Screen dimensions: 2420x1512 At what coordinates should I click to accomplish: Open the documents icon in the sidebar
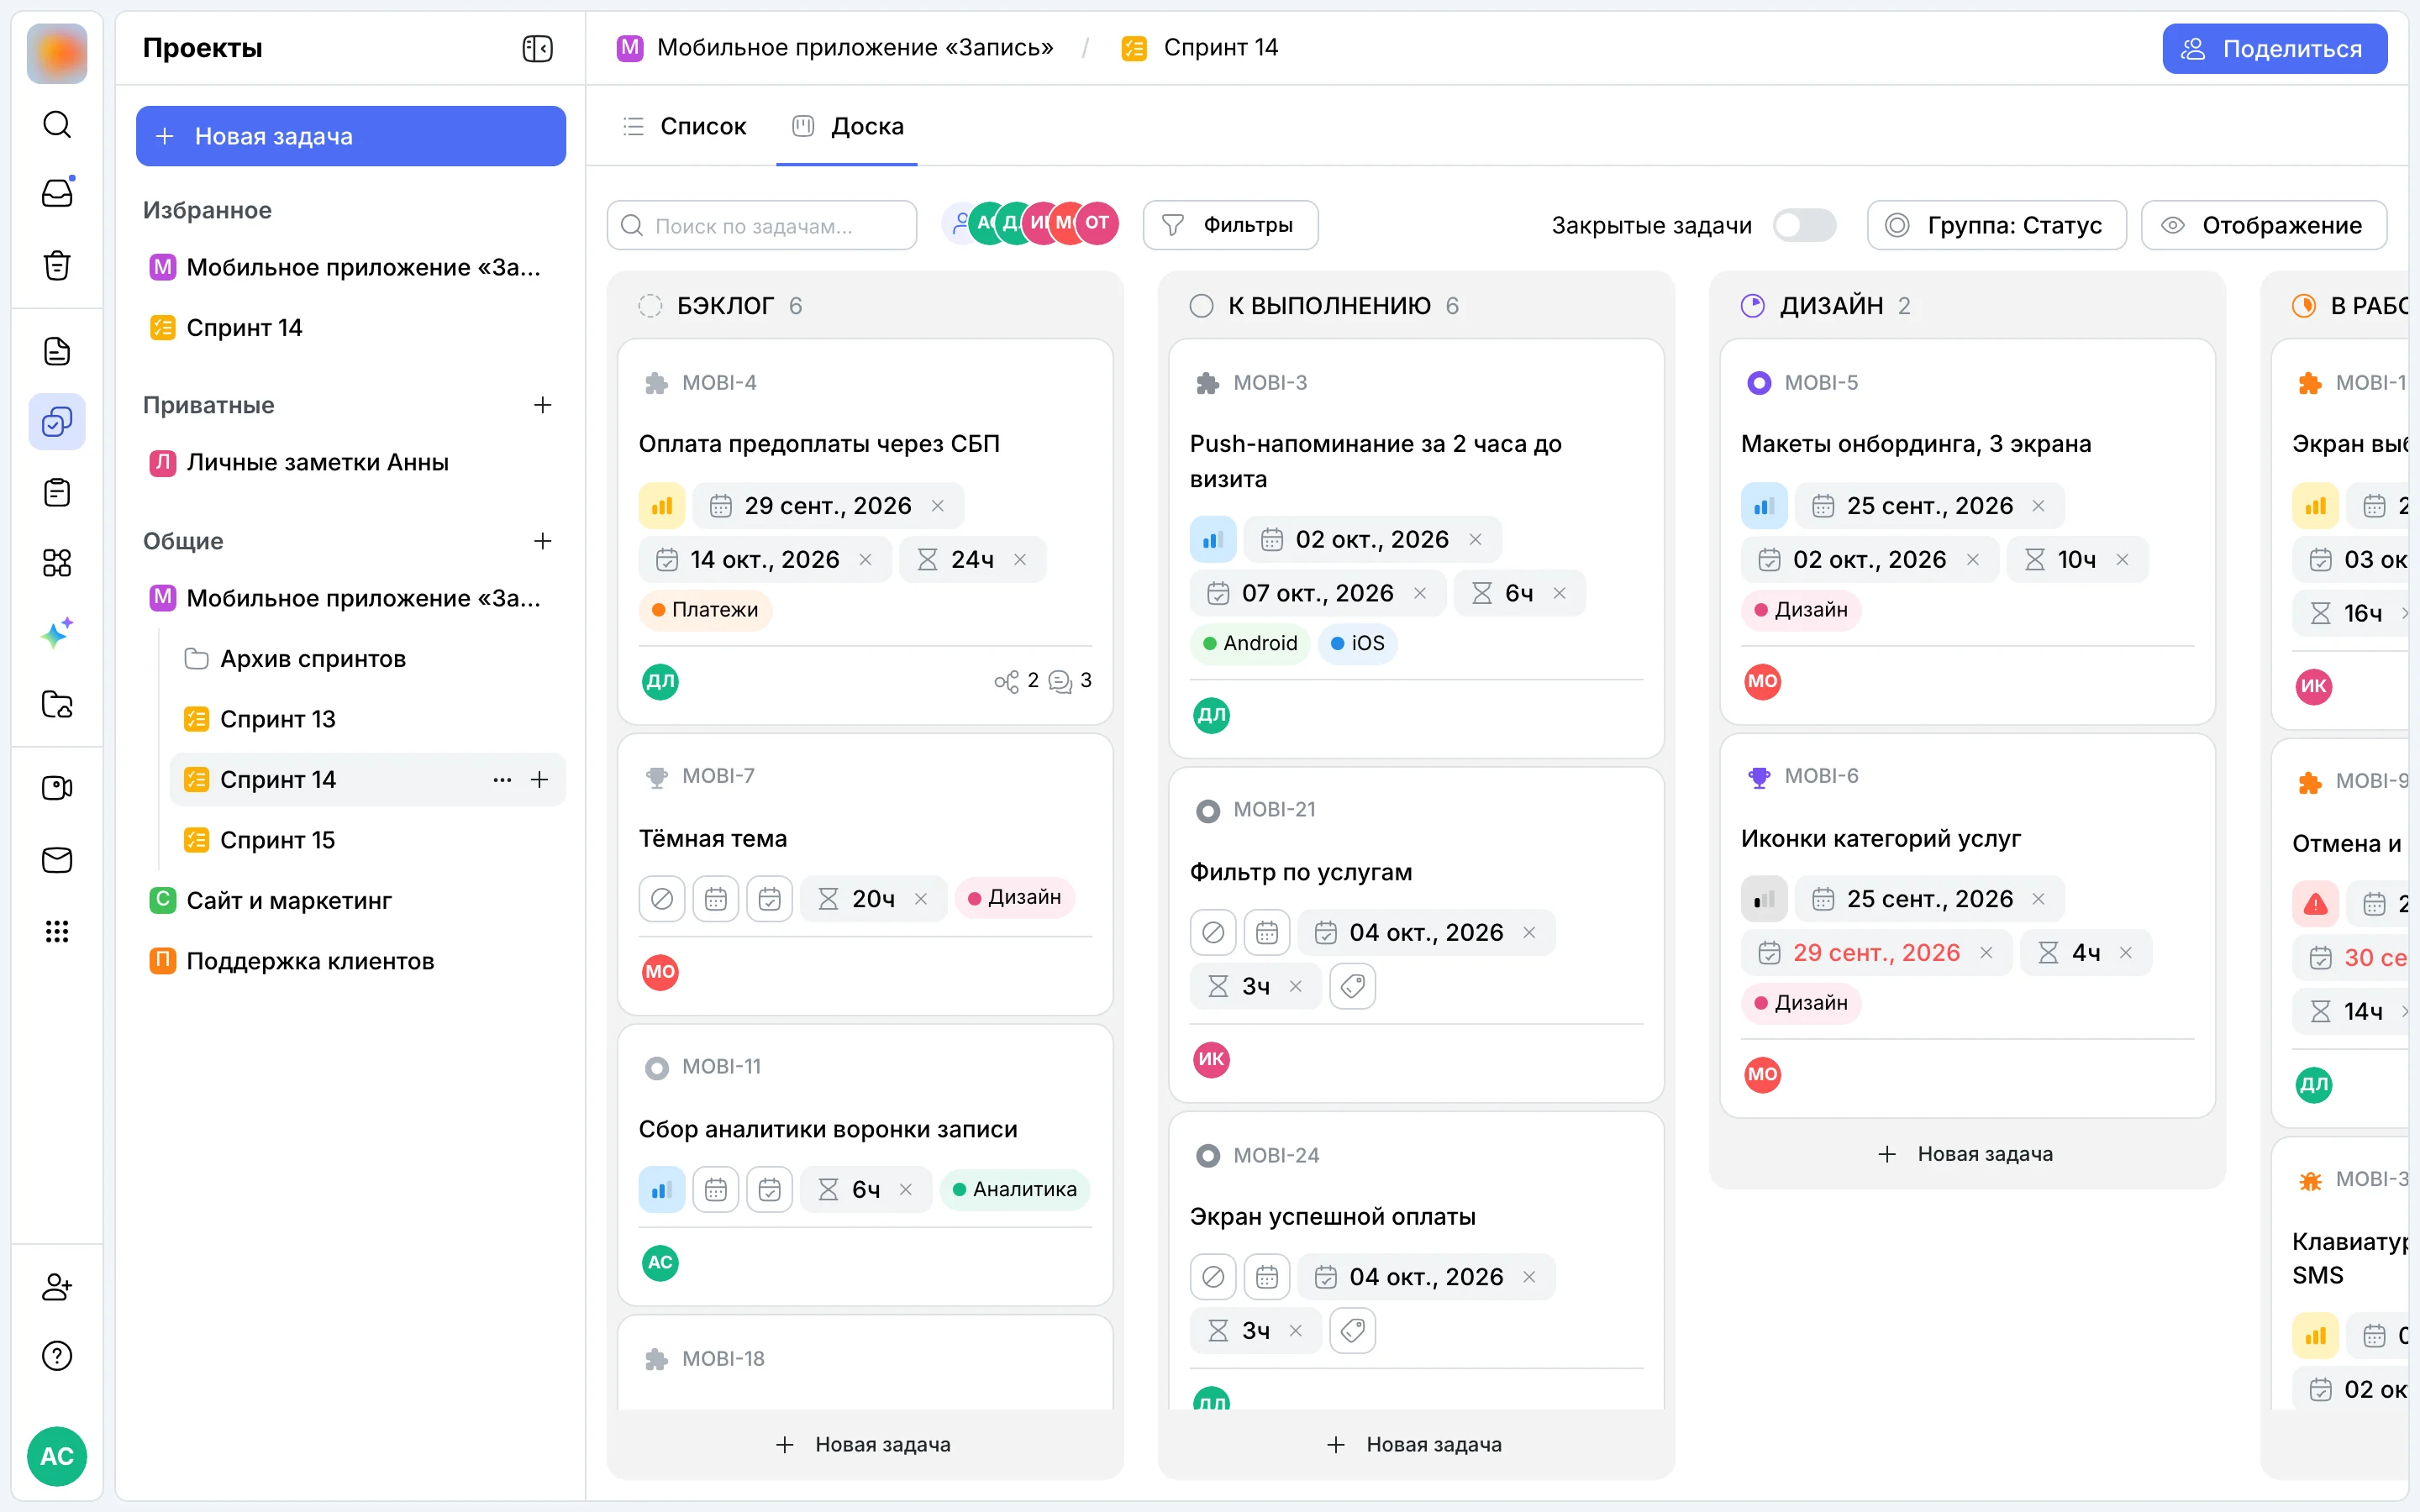(x=57, y=351)
